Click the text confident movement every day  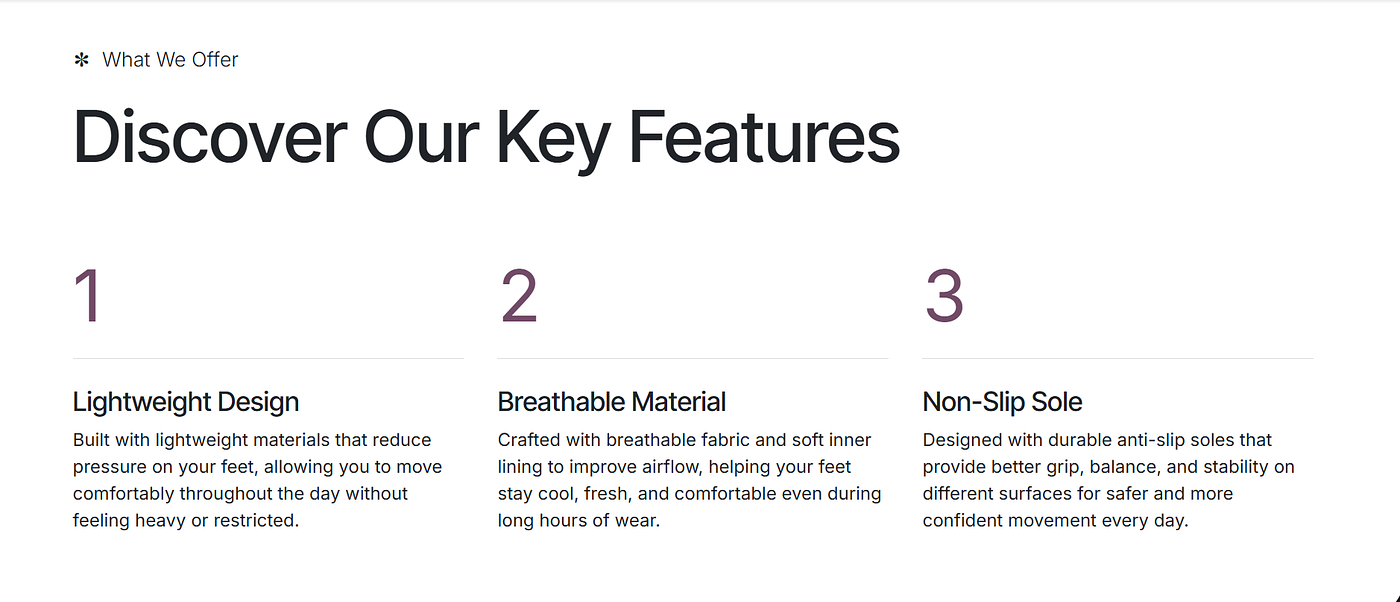pyautogui.click(x=1055, y=521)
